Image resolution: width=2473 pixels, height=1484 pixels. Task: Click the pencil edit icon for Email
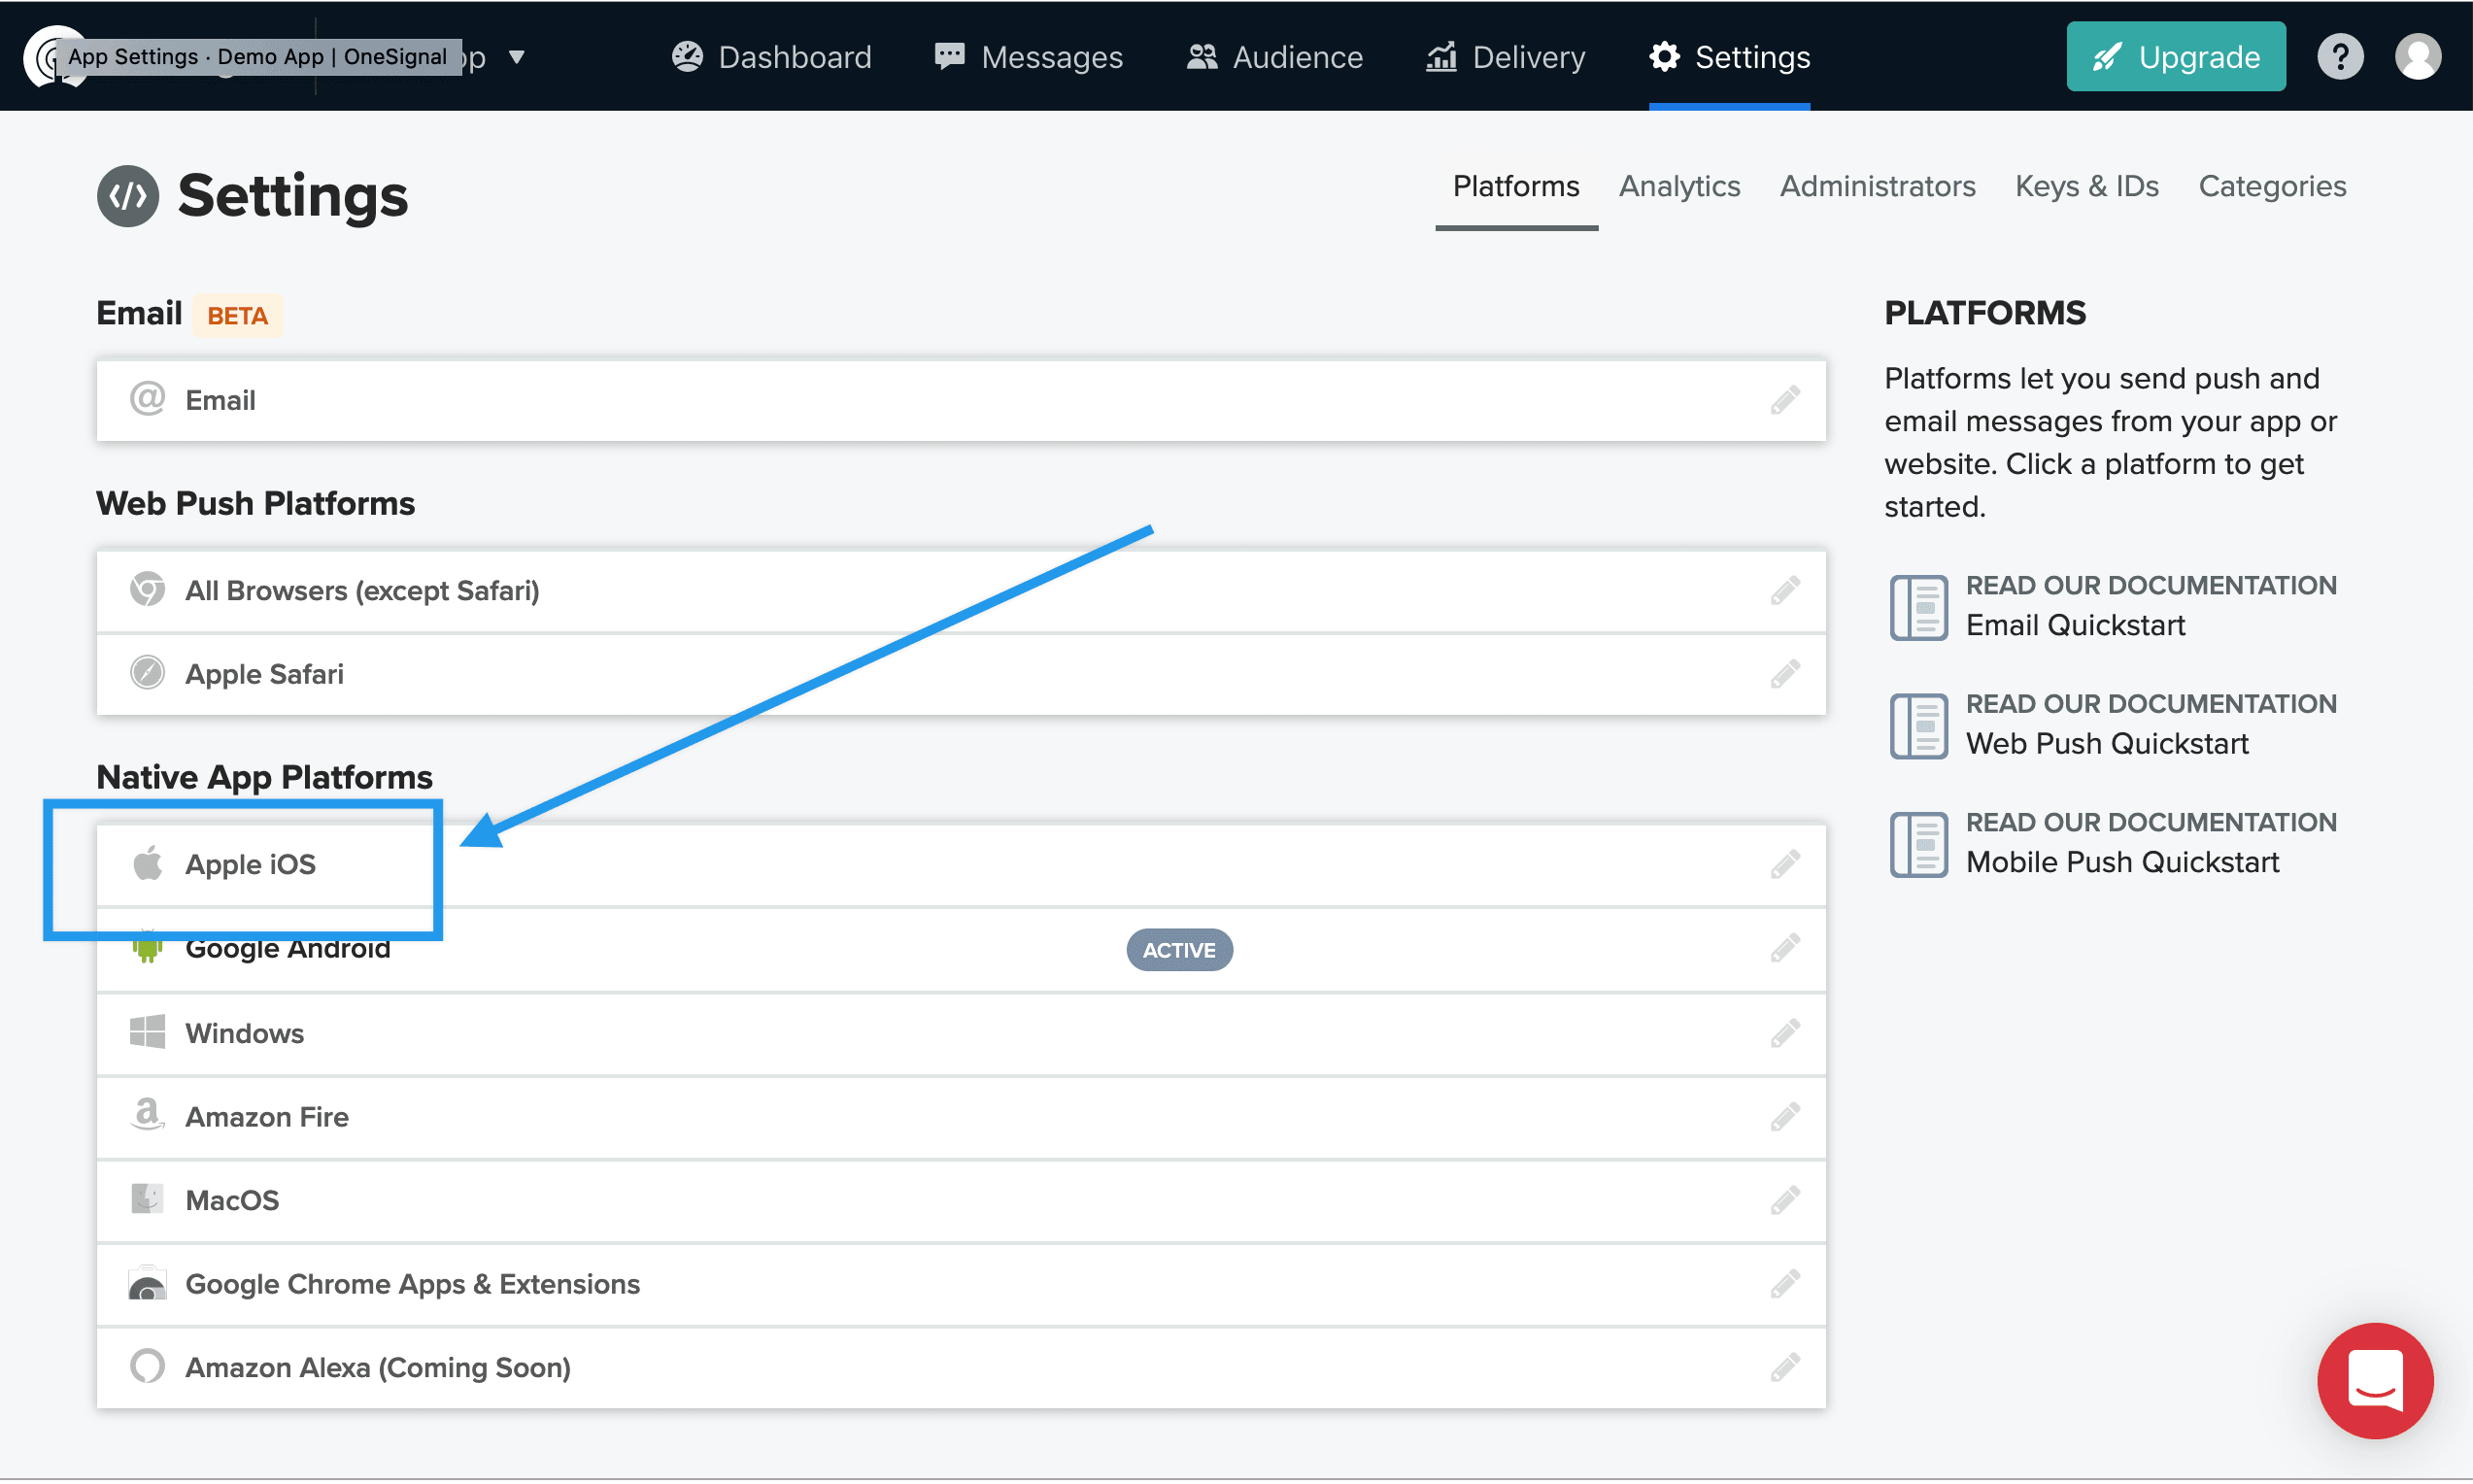(x=1784, y=400)
